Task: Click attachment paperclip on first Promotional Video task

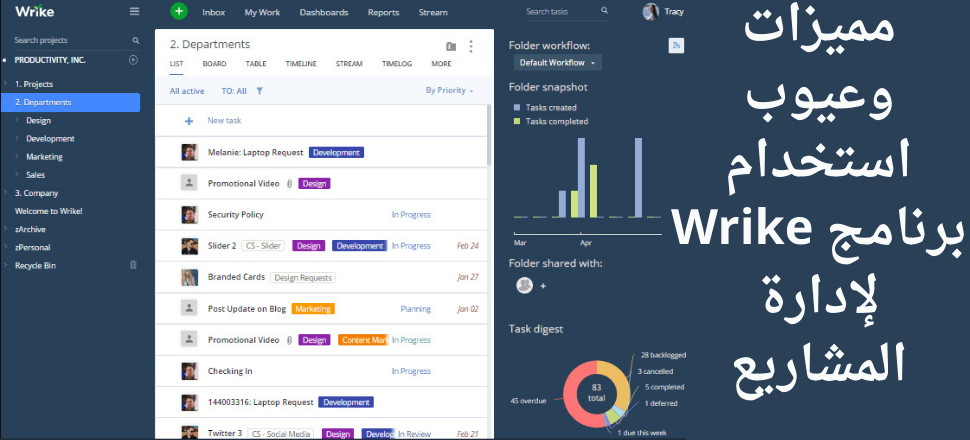Action: click(x=289, y=184)
